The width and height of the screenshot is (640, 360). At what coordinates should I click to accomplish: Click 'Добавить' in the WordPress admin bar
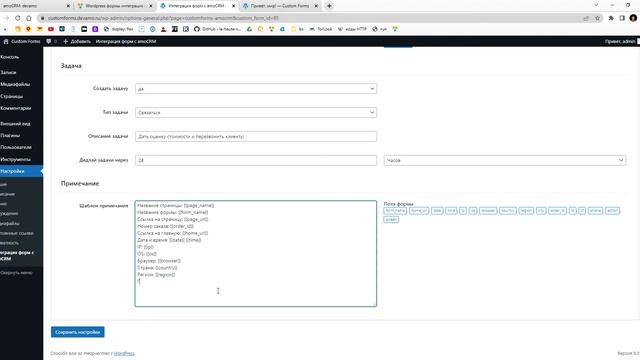(77, 41)
